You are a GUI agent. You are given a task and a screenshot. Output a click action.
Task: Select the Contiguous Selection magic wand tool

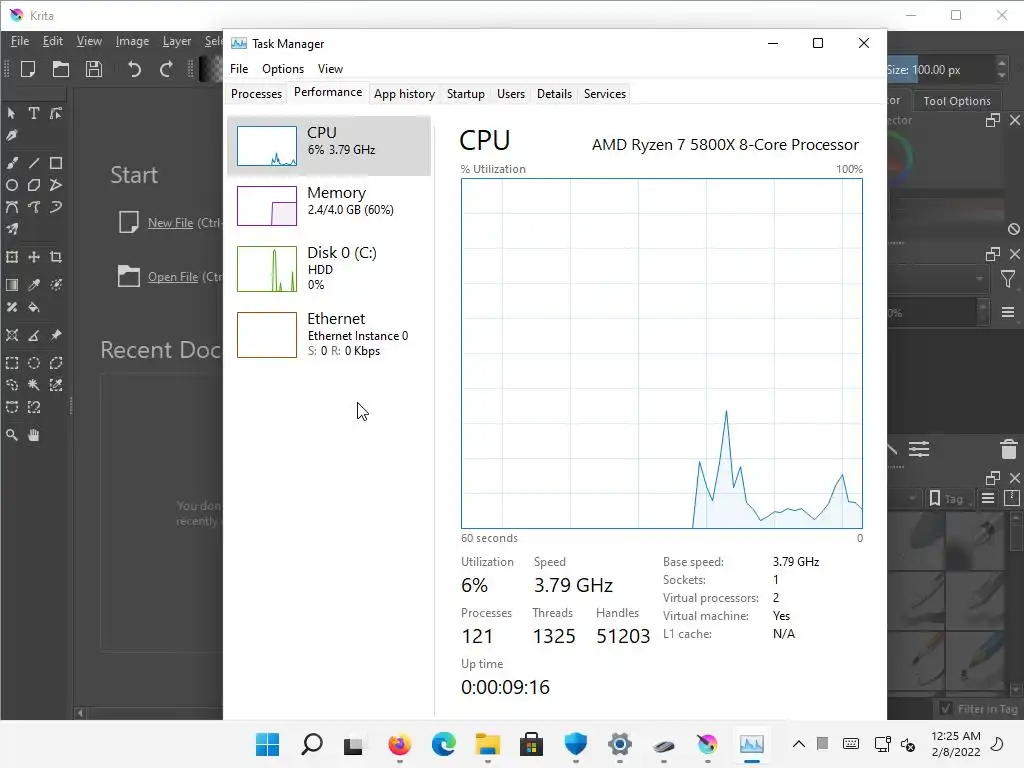(33, 385)
